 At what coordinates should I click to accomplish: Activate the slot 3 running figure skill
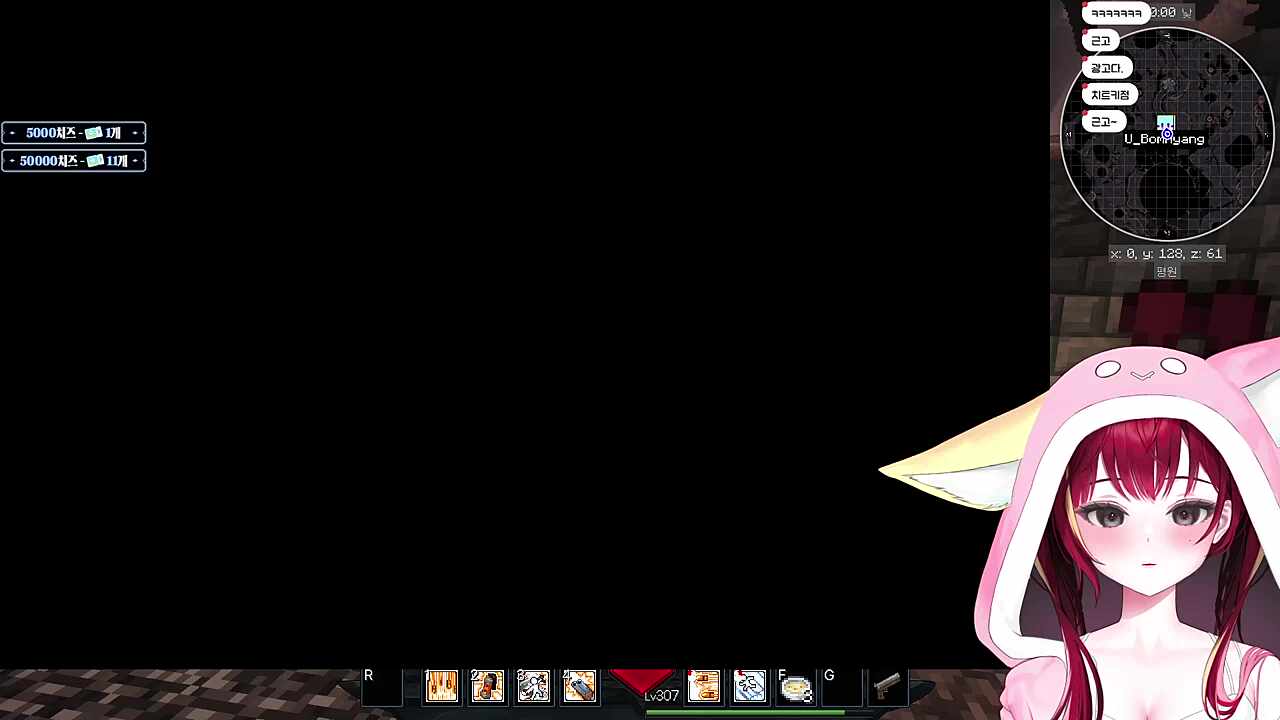click(533, 686)
